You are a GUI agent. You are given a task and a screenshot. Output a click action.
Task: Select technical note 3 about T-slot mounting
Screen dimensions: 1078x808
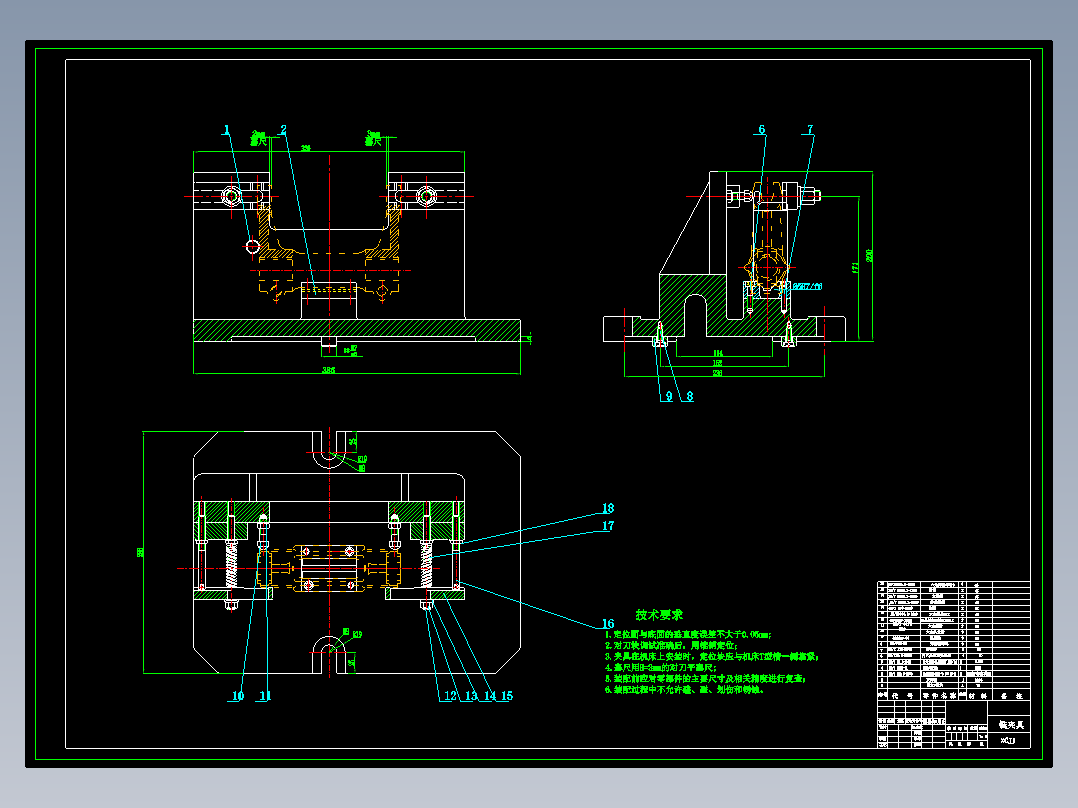click(x=712, y=657)
